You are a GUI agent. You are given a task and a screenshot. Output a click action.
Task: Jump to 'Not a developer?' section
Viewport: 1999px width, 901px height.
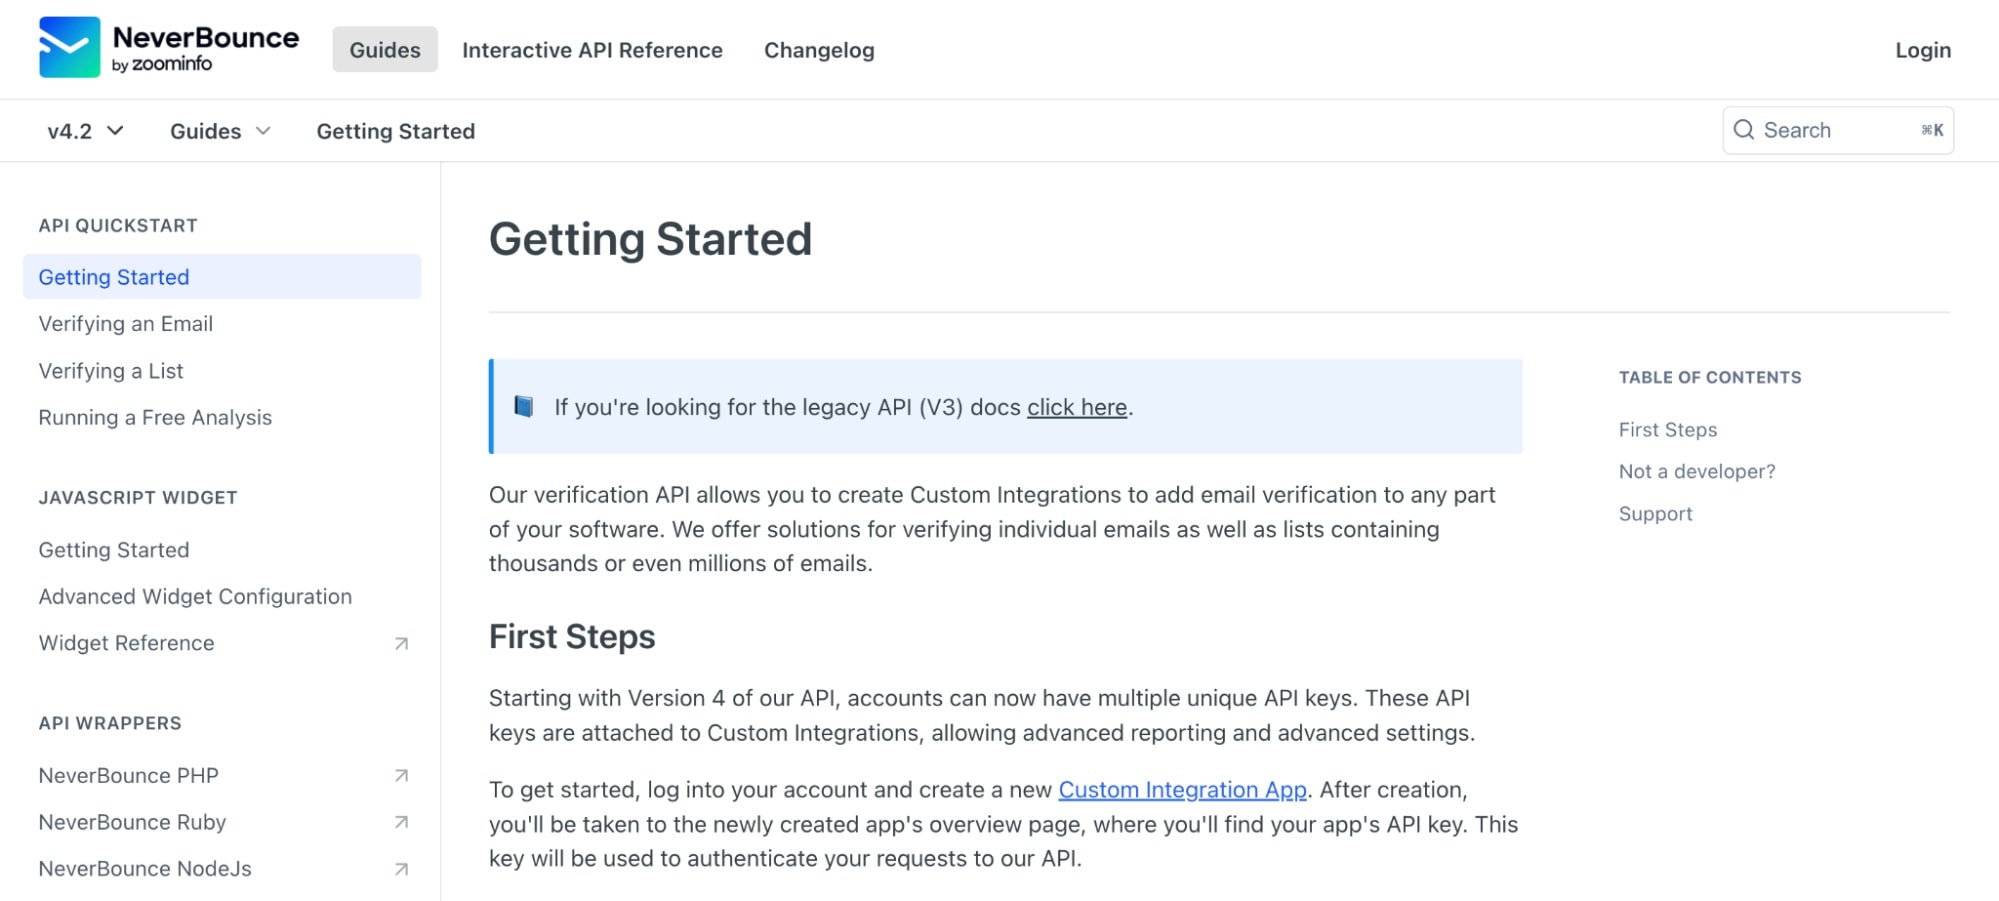[x=1697, y=472]
